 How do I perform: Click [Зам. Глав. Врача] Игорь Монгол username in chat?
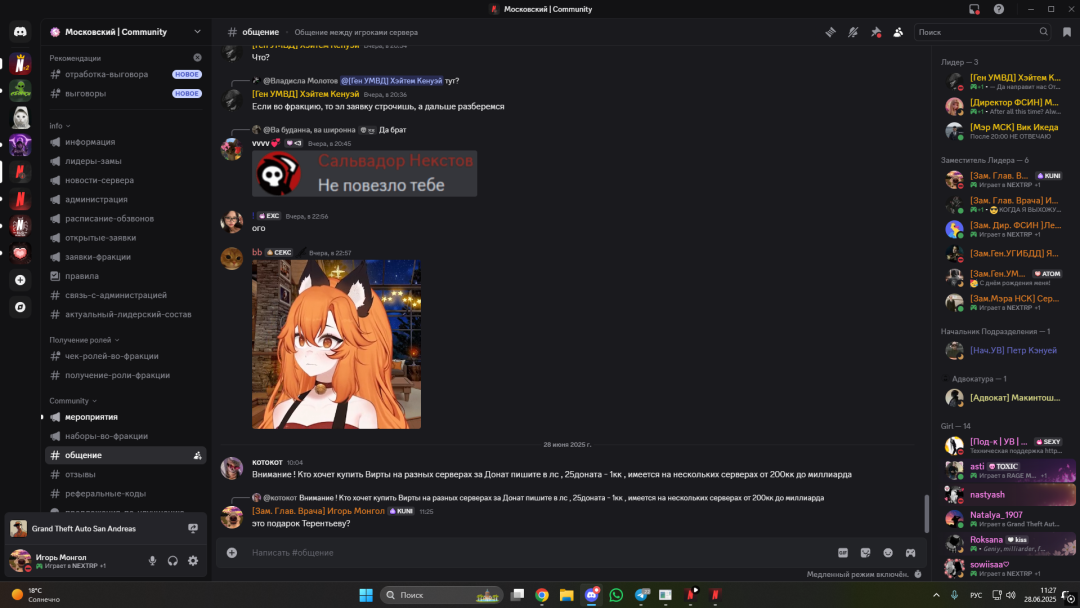318,511
